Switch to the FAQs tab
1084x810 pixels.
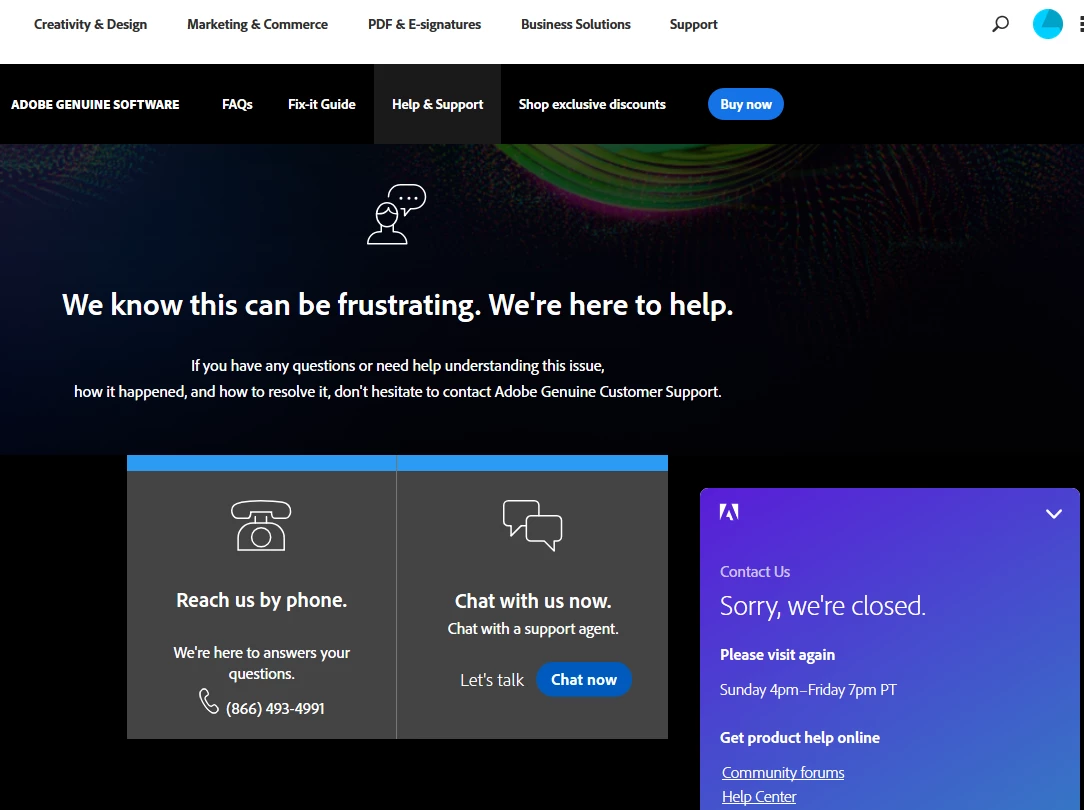[237, 104]
